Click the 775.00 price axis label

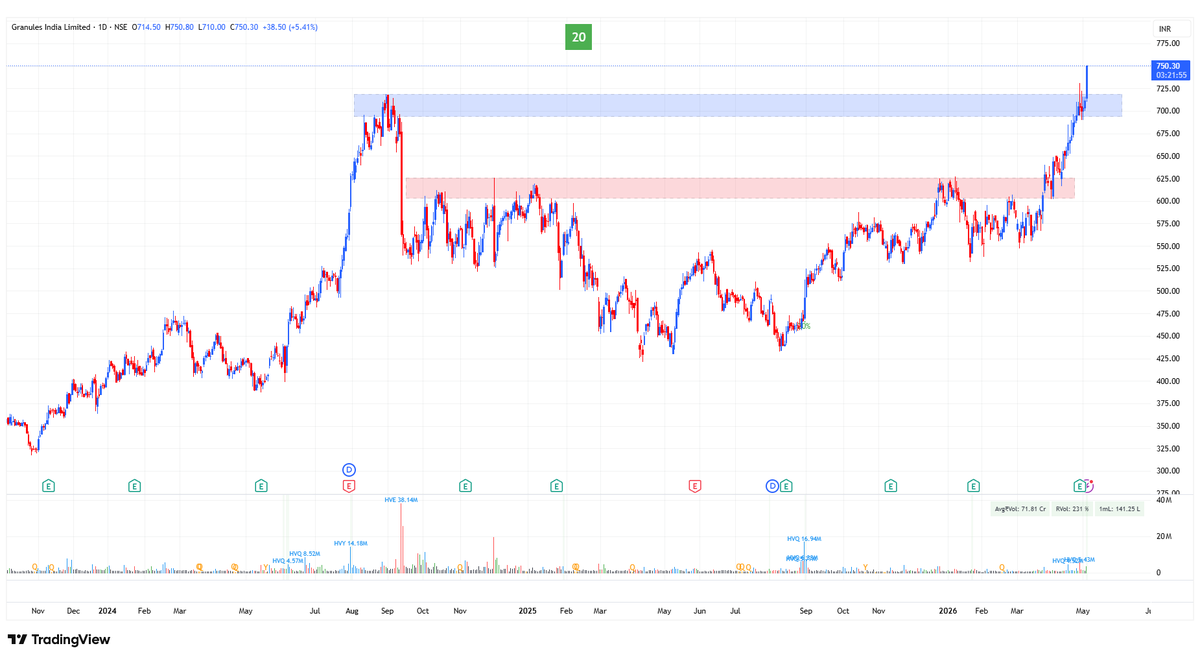coord(1166,43)
